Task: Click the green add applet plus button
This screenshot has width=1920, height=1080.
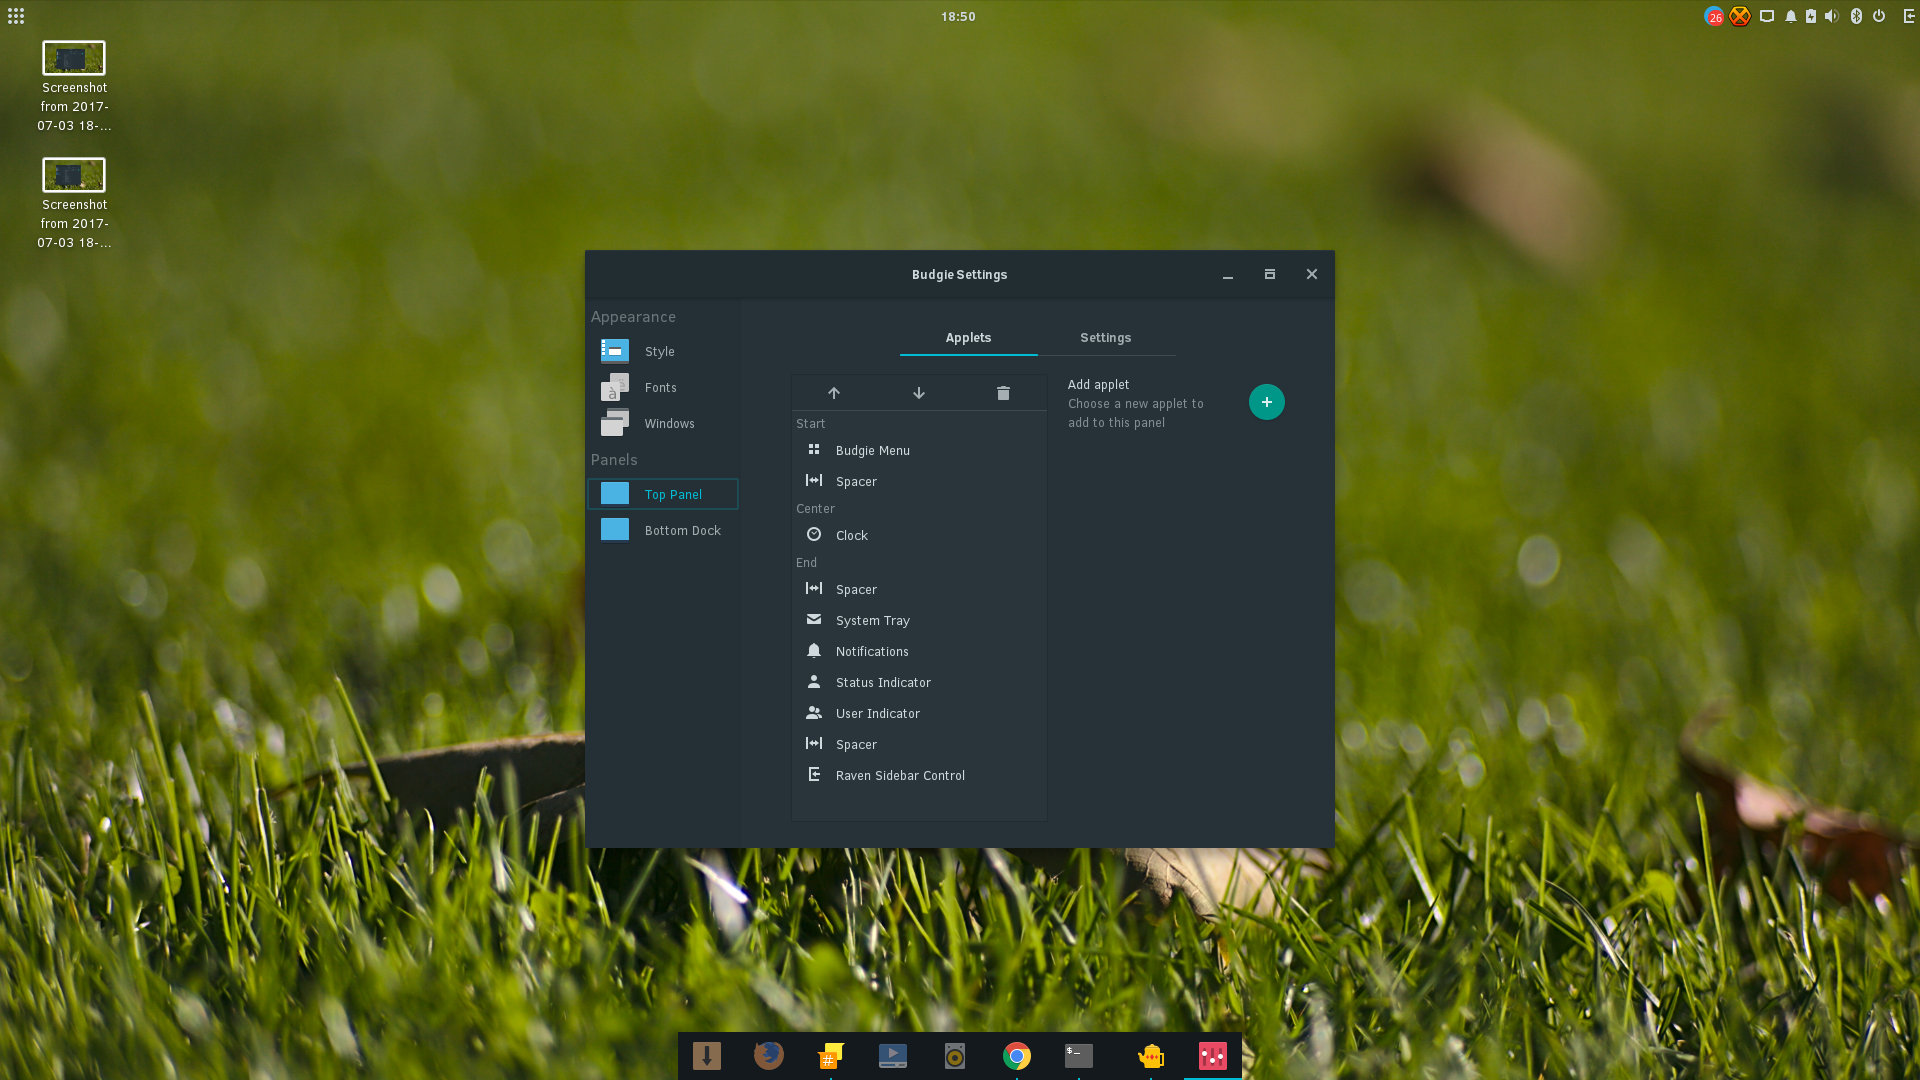Action: (x=1267, y=402)
